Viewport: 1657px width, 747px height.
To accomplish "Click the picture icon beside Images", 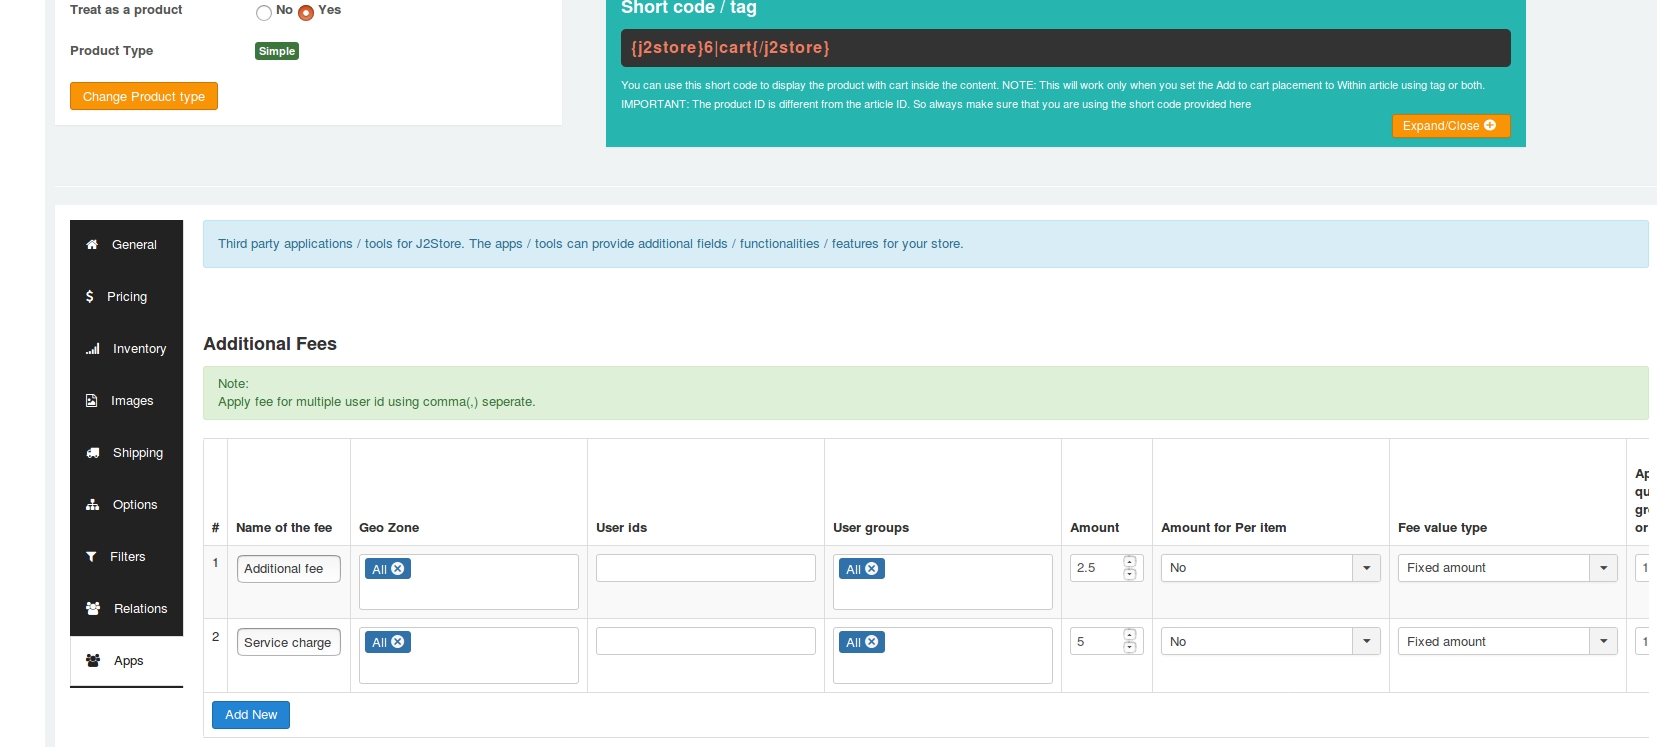I will pos(92,401).
